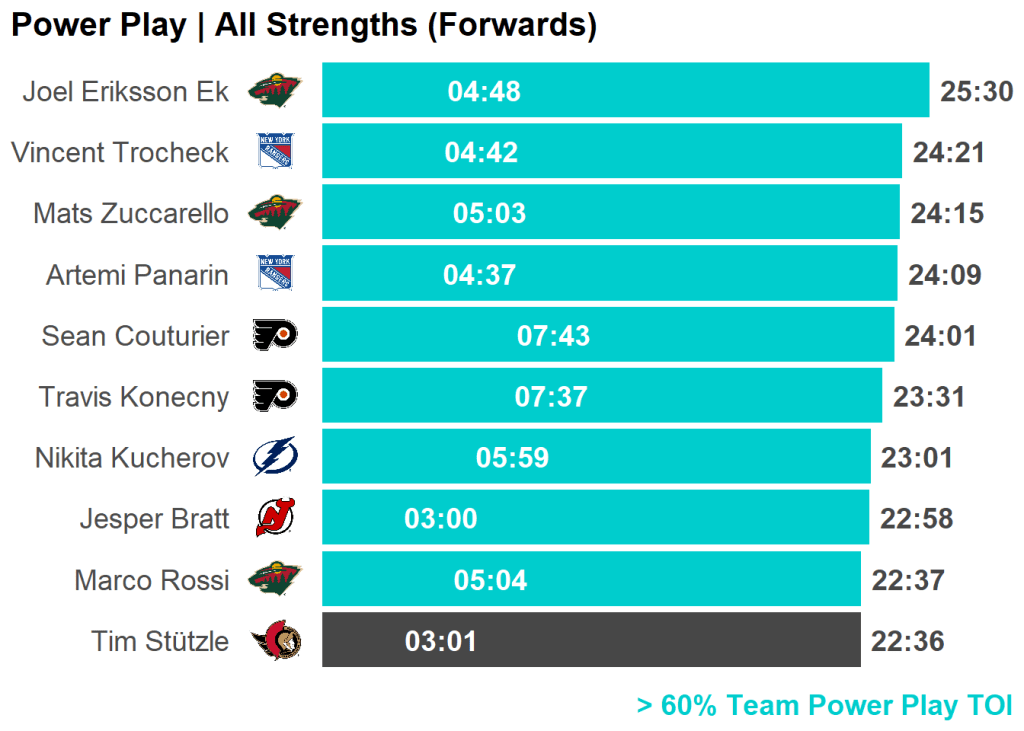Click Mats Zuccarello's Wild logo
This screenshot has width=1024, height=731.
click(x=274, y=214)
